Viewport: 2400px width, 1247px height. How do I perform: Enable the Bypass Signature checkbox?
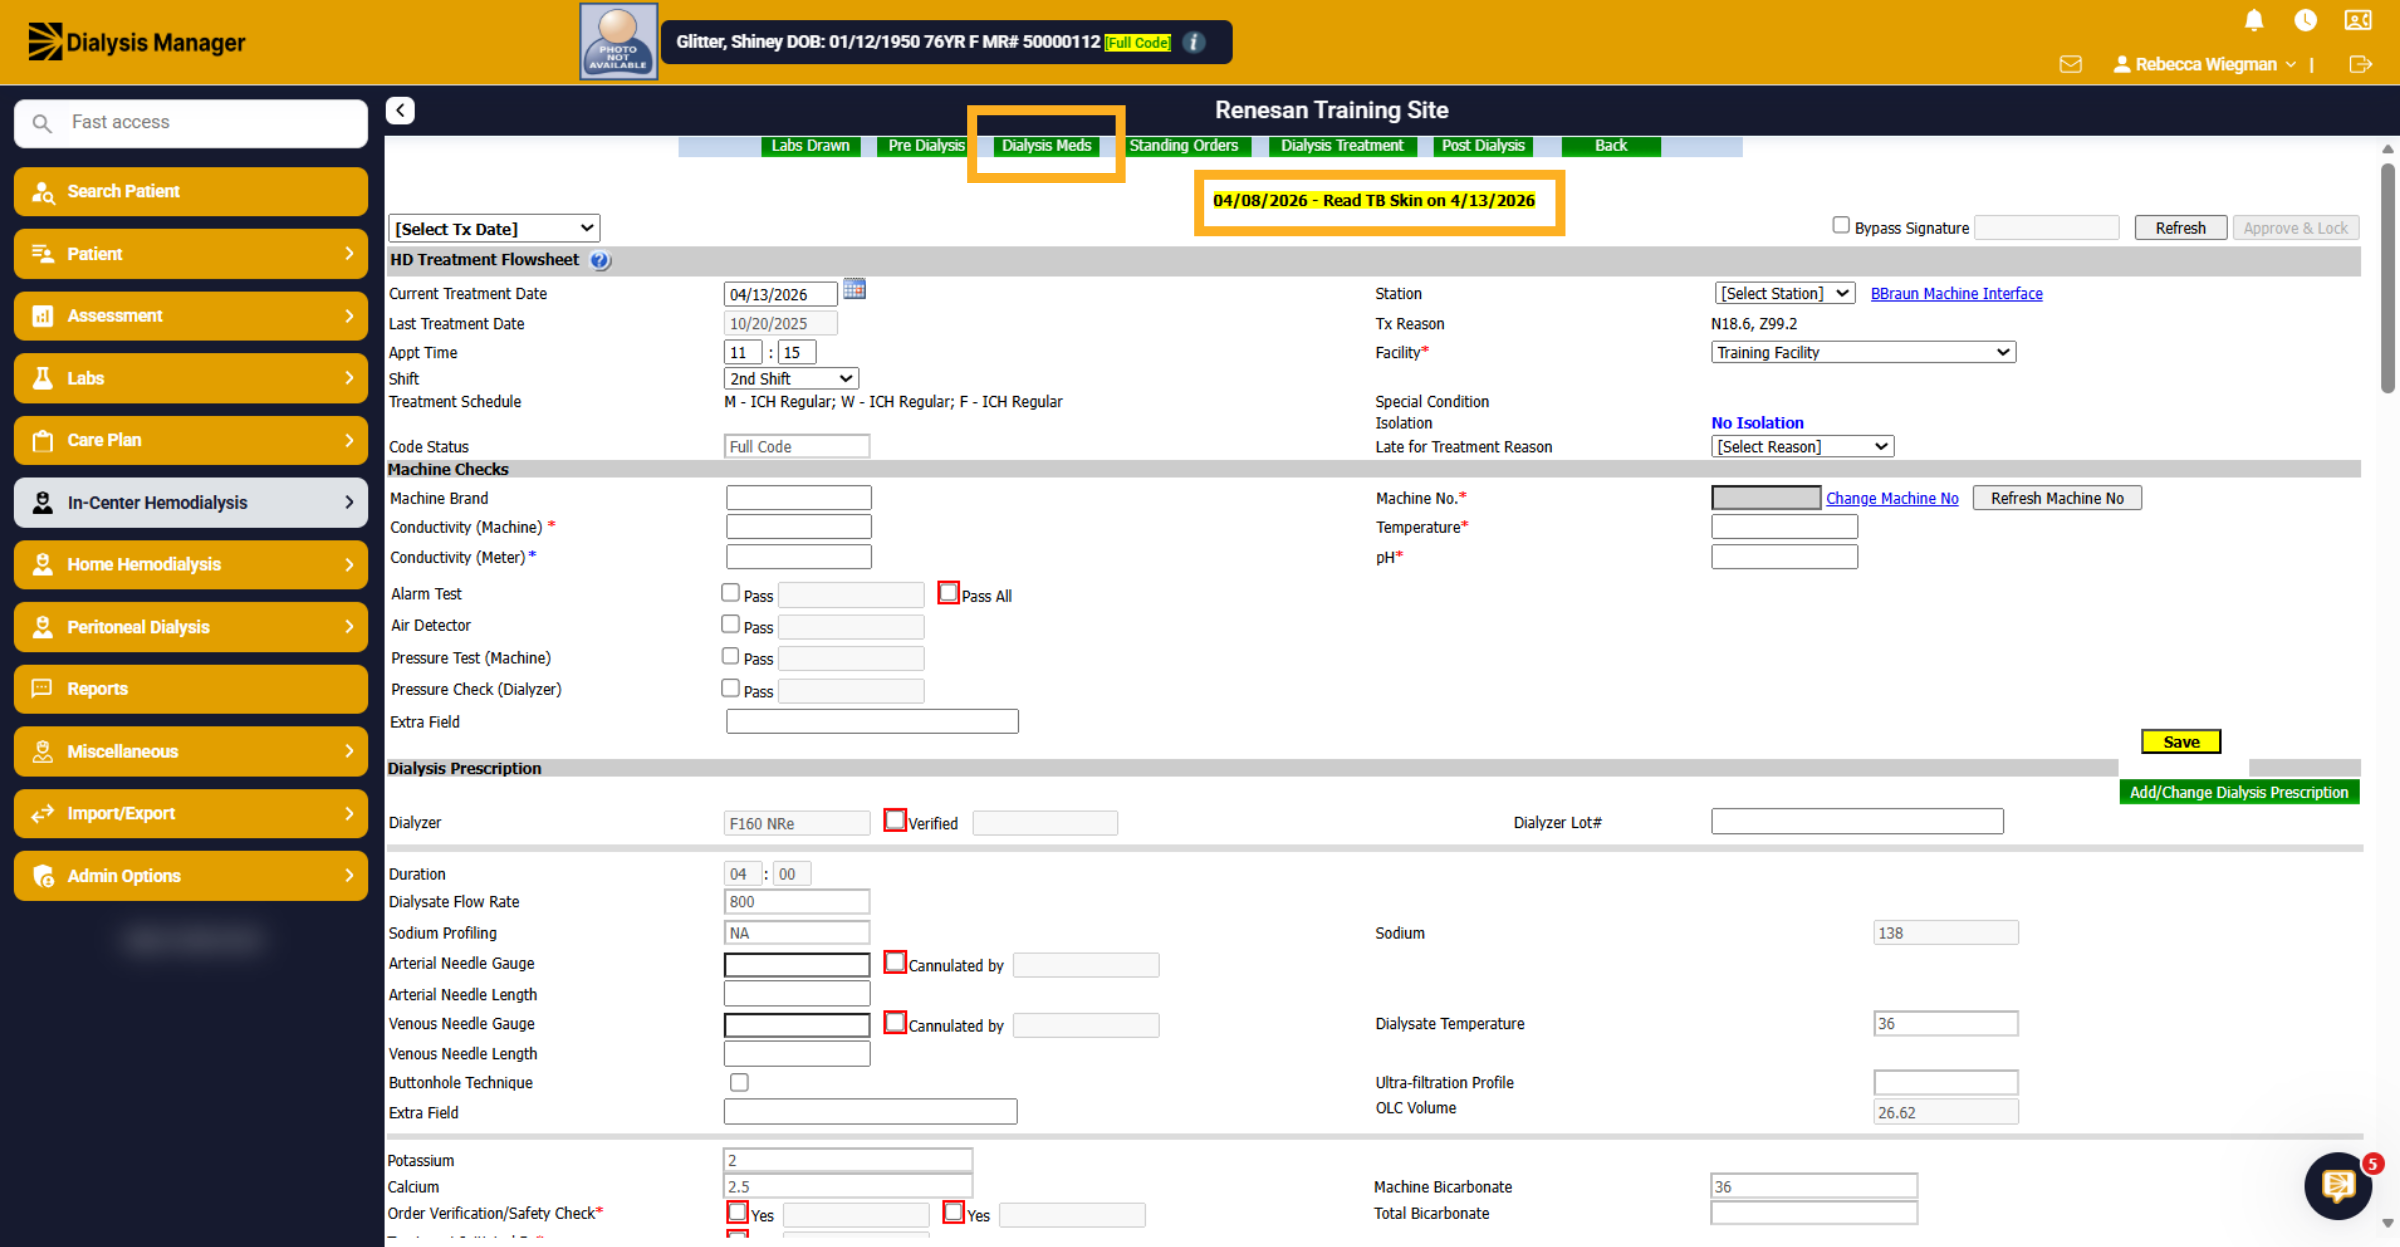(1840, 225)
